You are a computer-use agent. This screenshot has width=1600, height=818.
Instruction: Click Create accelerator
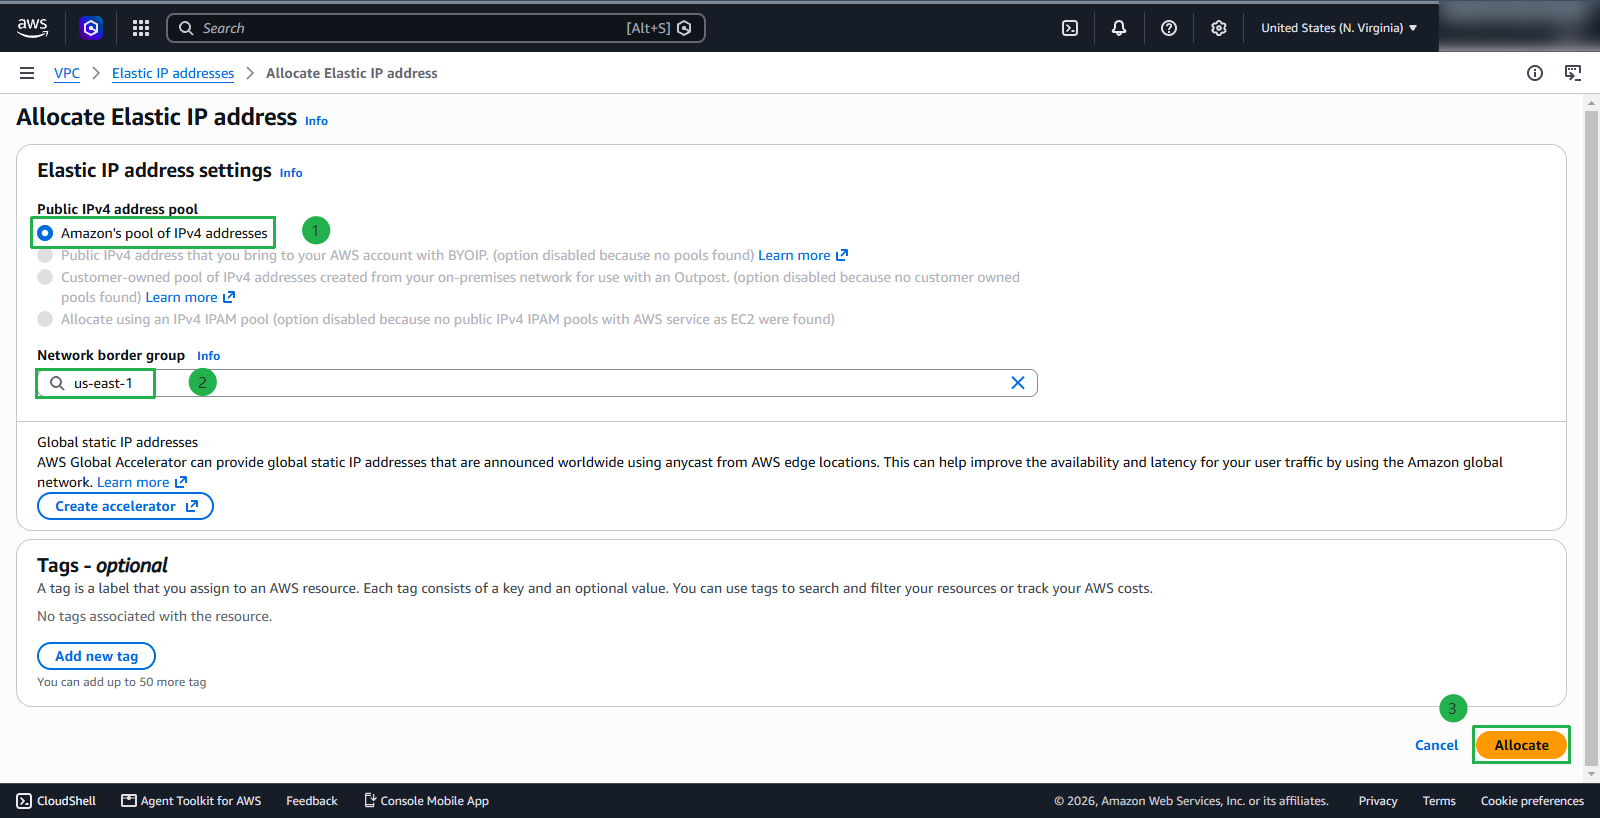tap(125, 506)
